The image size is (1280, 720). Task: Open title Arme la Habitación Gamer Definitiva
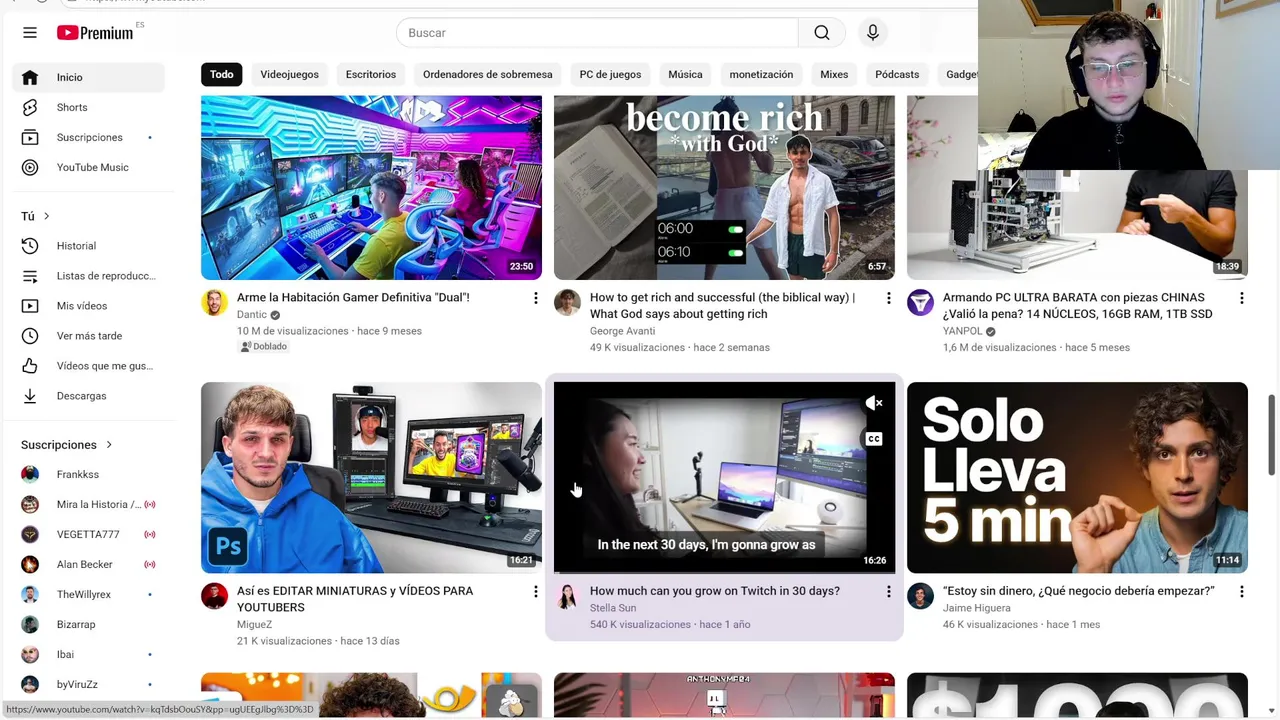[x=353, y=298]
